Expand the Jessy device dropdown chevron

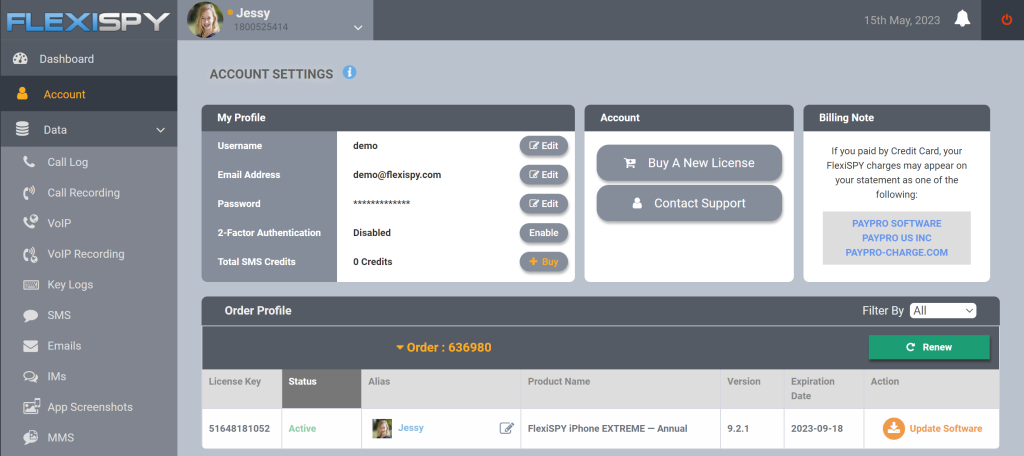(357, 28)
